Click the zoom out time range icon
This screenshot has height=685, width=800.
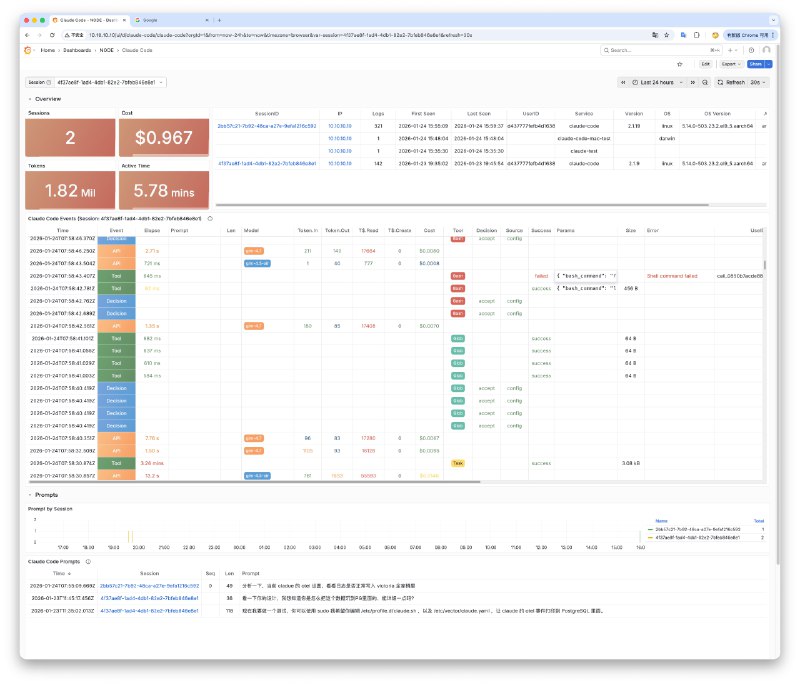[x=705, y=82]
